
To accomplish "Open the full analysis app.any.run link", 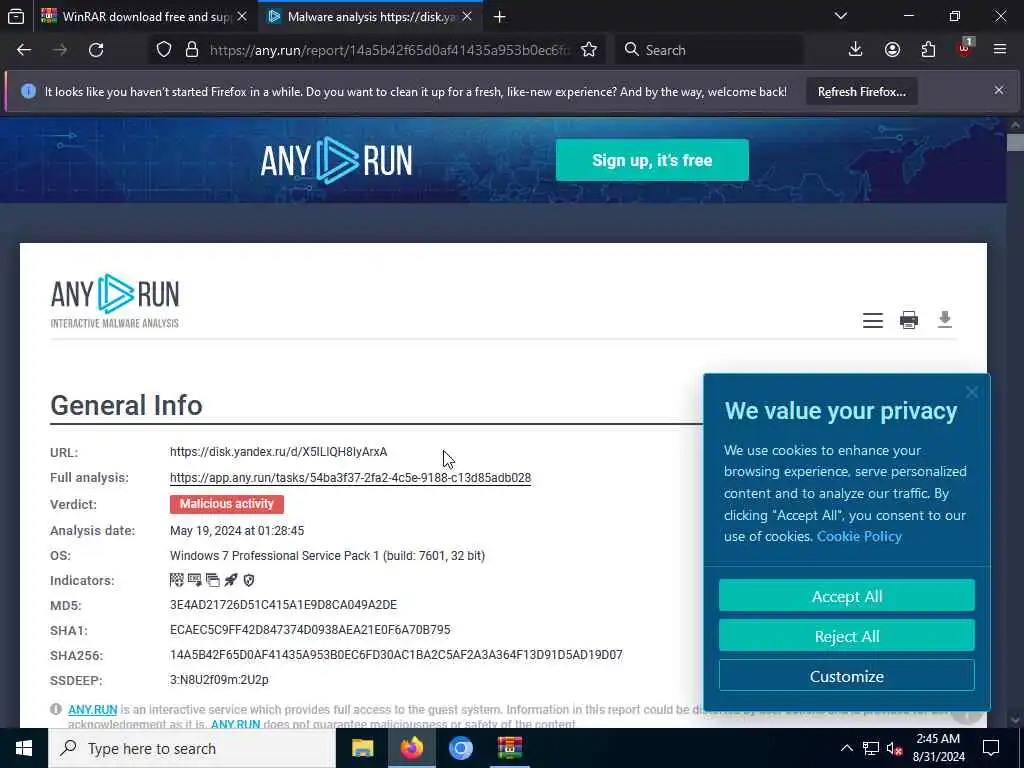I will pyautogui.click(x=350, y=478).
